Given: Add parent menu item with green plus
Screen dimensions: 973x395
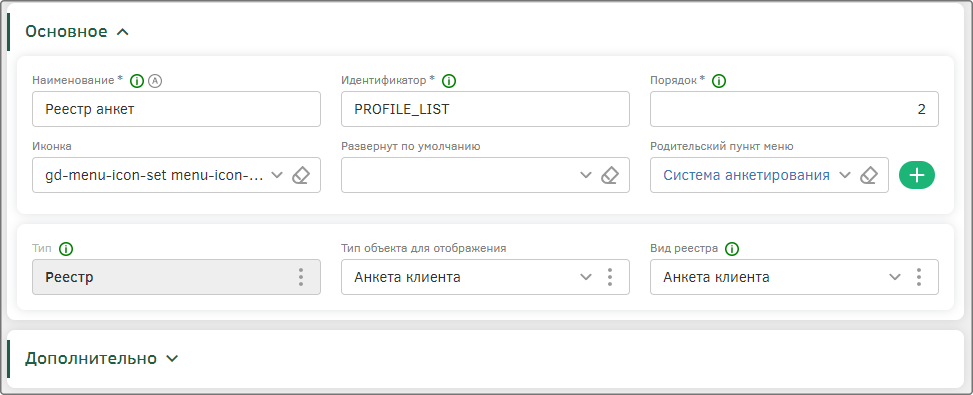Looking at the screenshot, I should 917,175.
